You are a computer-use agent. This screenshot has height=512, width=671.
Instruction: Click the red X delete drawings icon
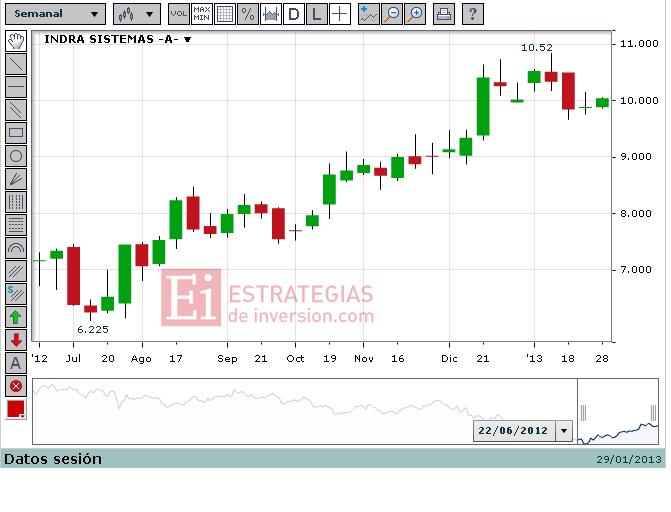pos(16,387)
